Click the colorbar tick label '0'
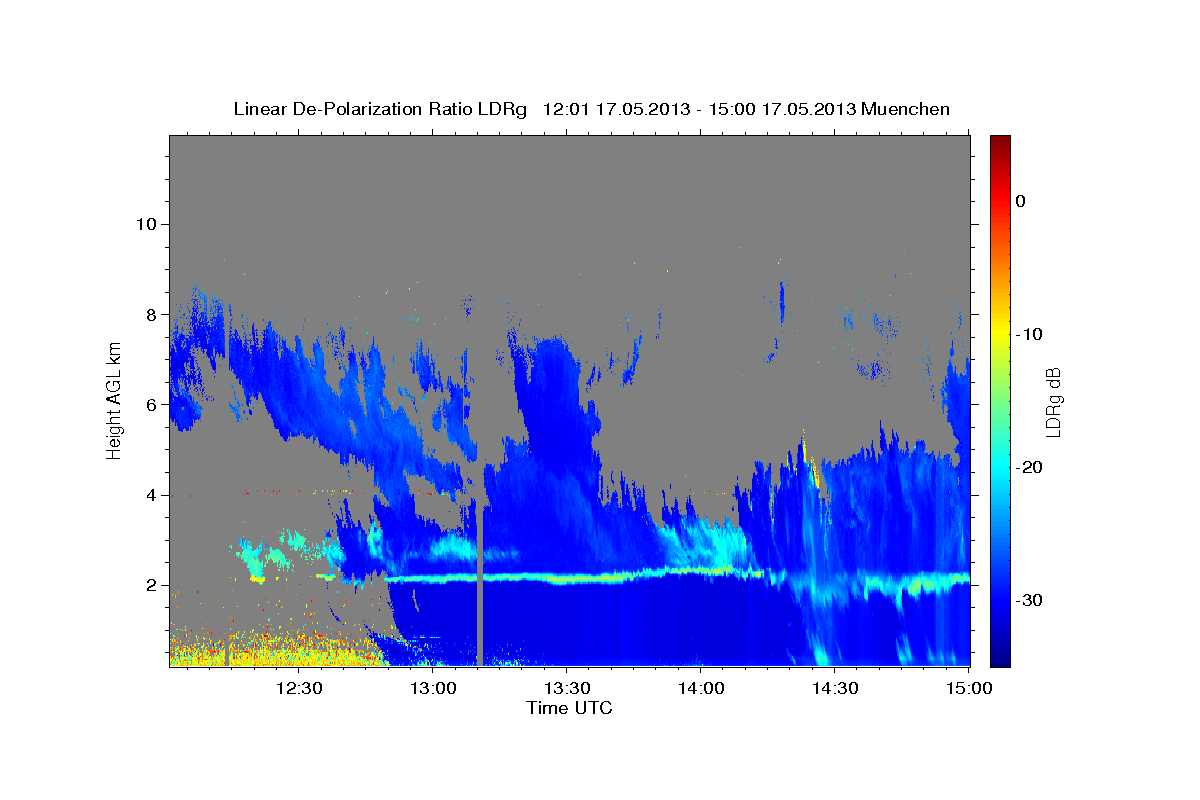The image size is (1200, 800). (1021, 201)
